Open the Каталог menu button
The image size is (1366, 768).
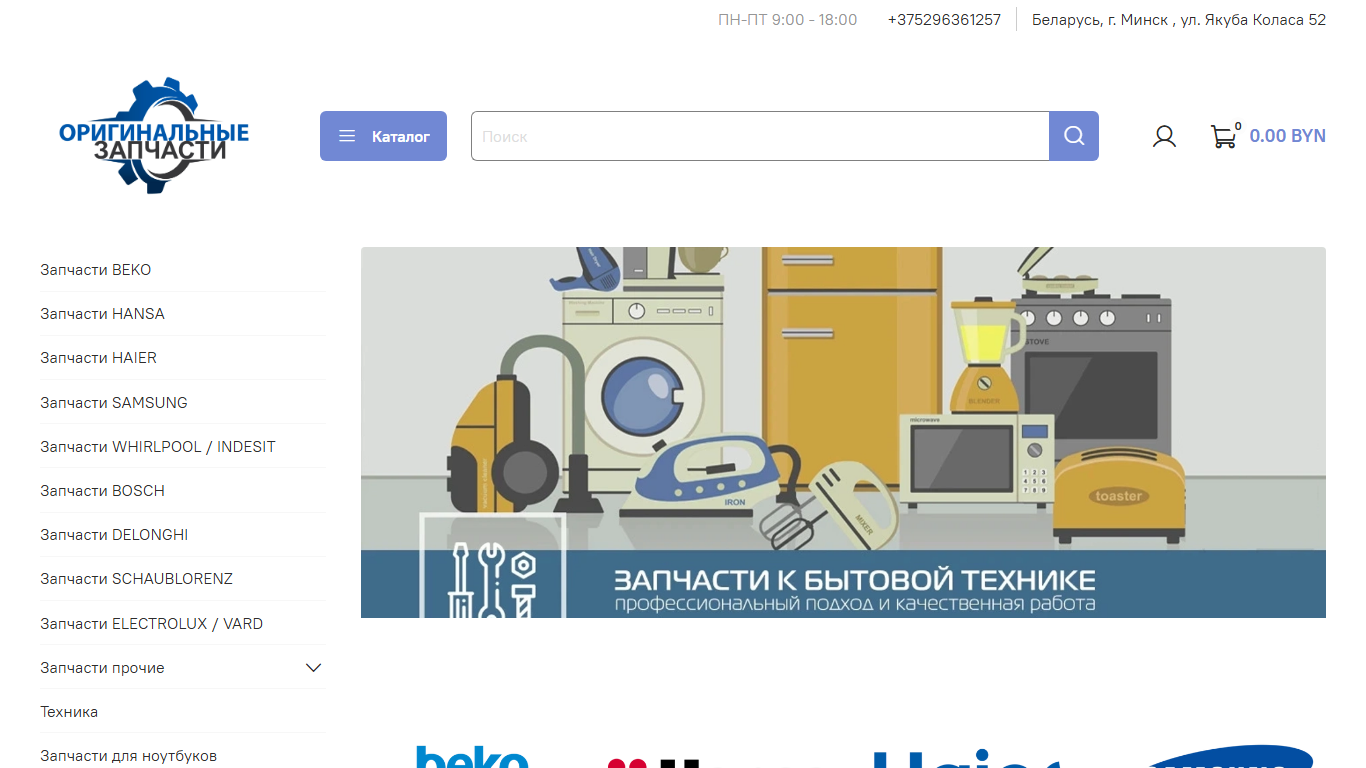point(383,136)
